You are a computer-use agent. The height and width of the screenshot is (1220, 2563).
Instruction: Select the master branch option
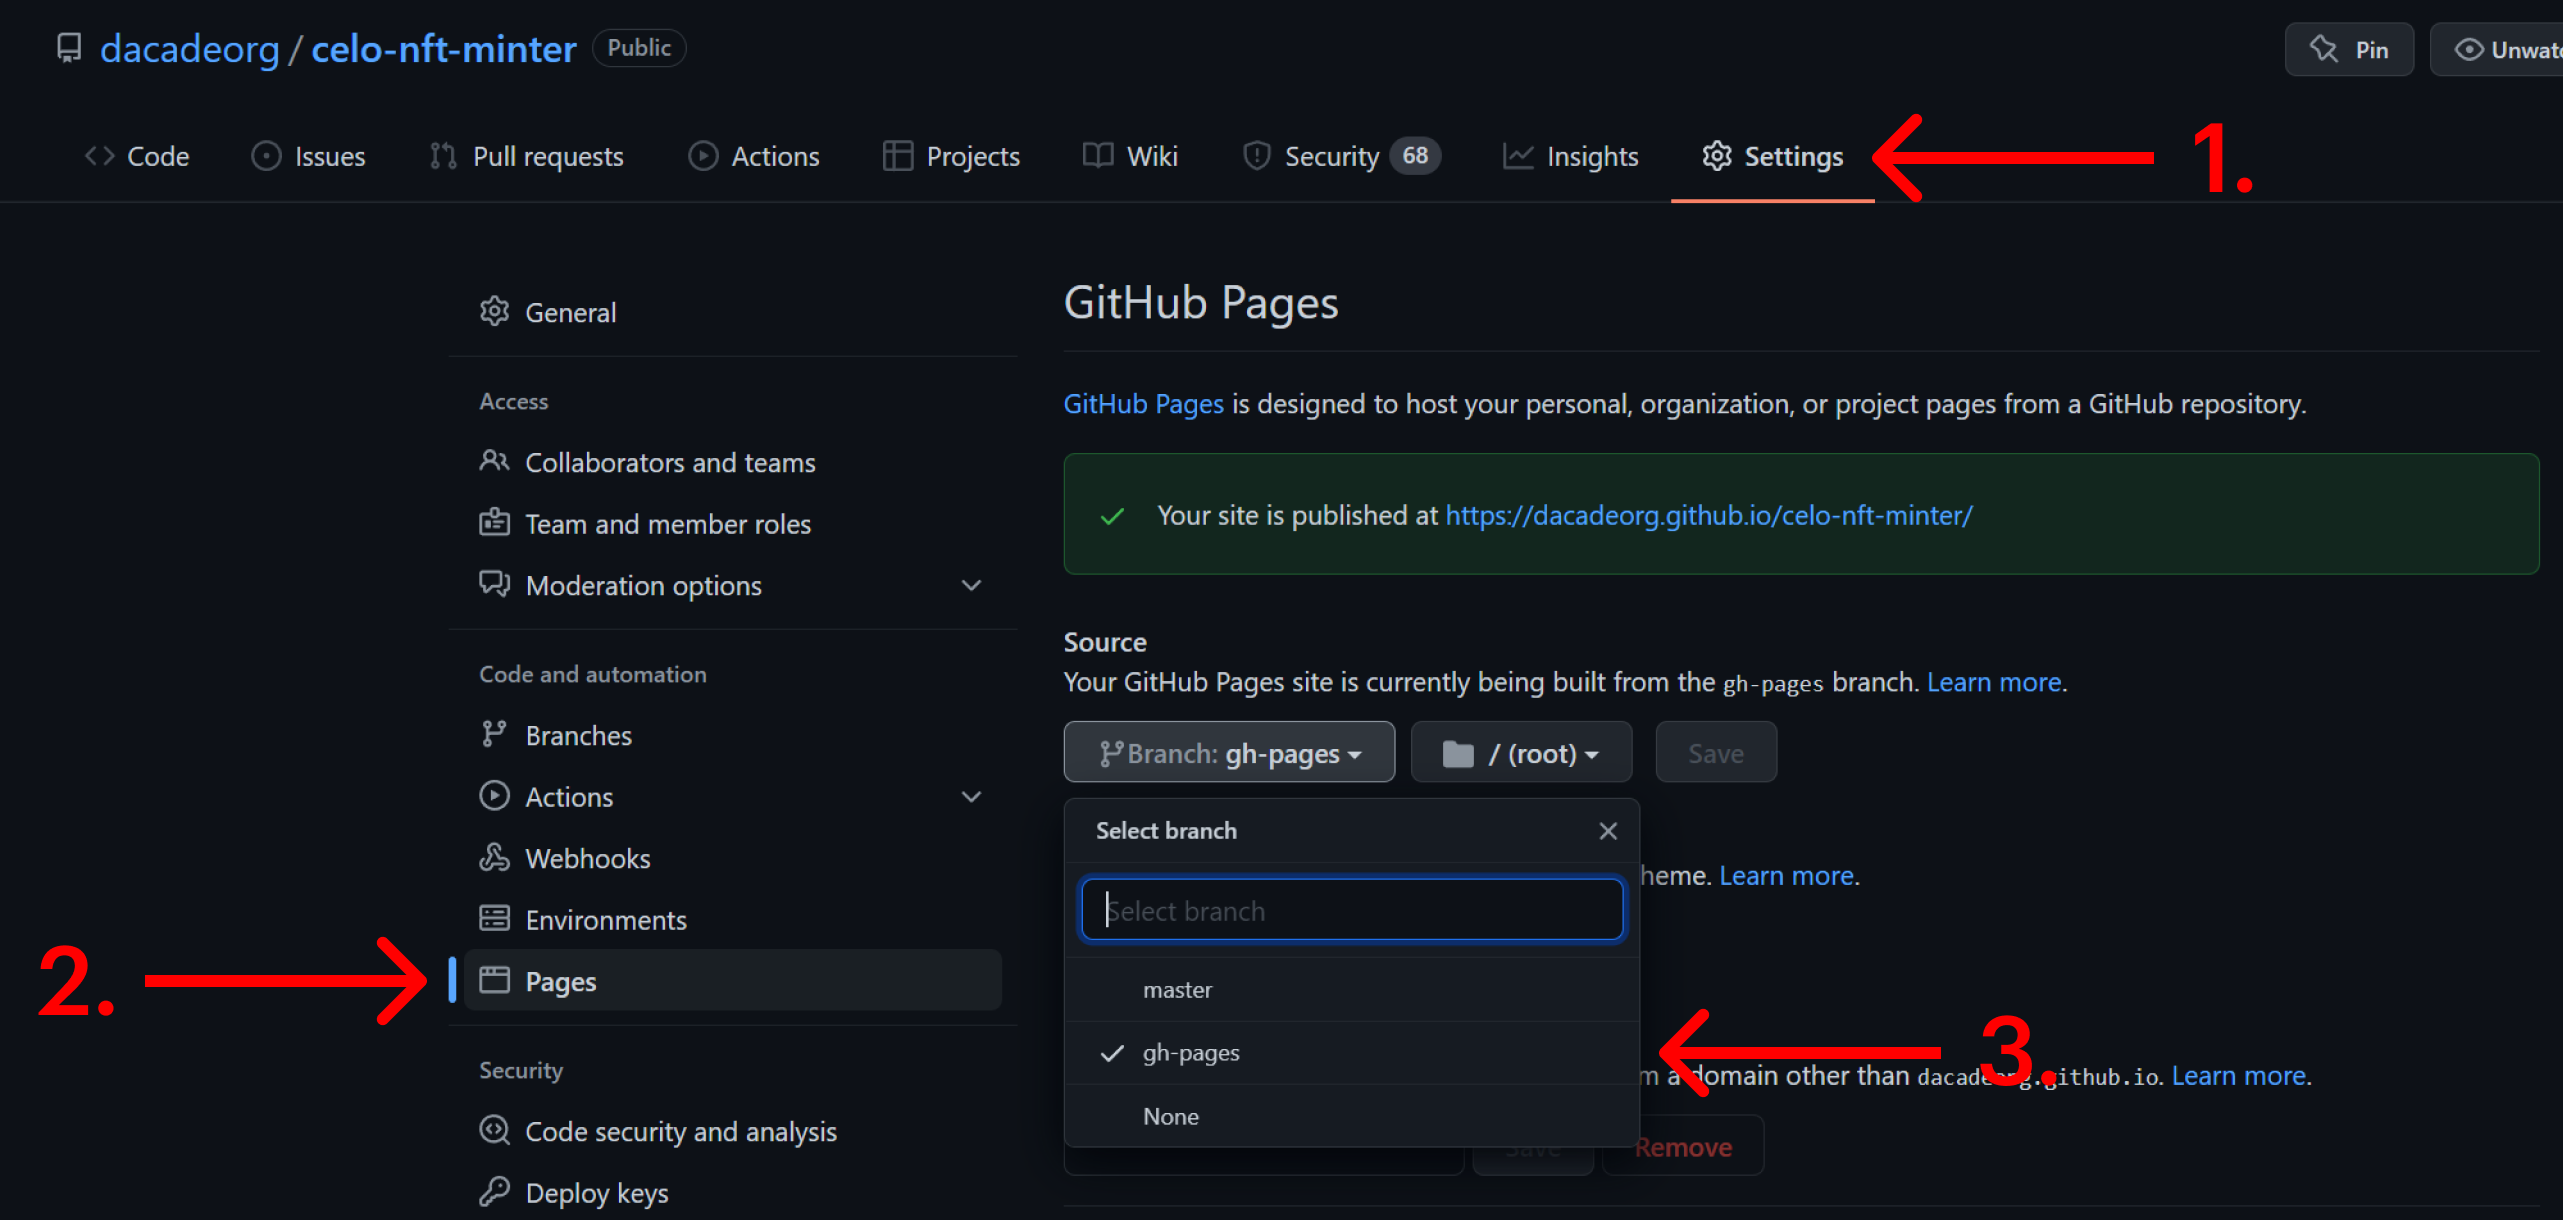[x=1177, y=990]
